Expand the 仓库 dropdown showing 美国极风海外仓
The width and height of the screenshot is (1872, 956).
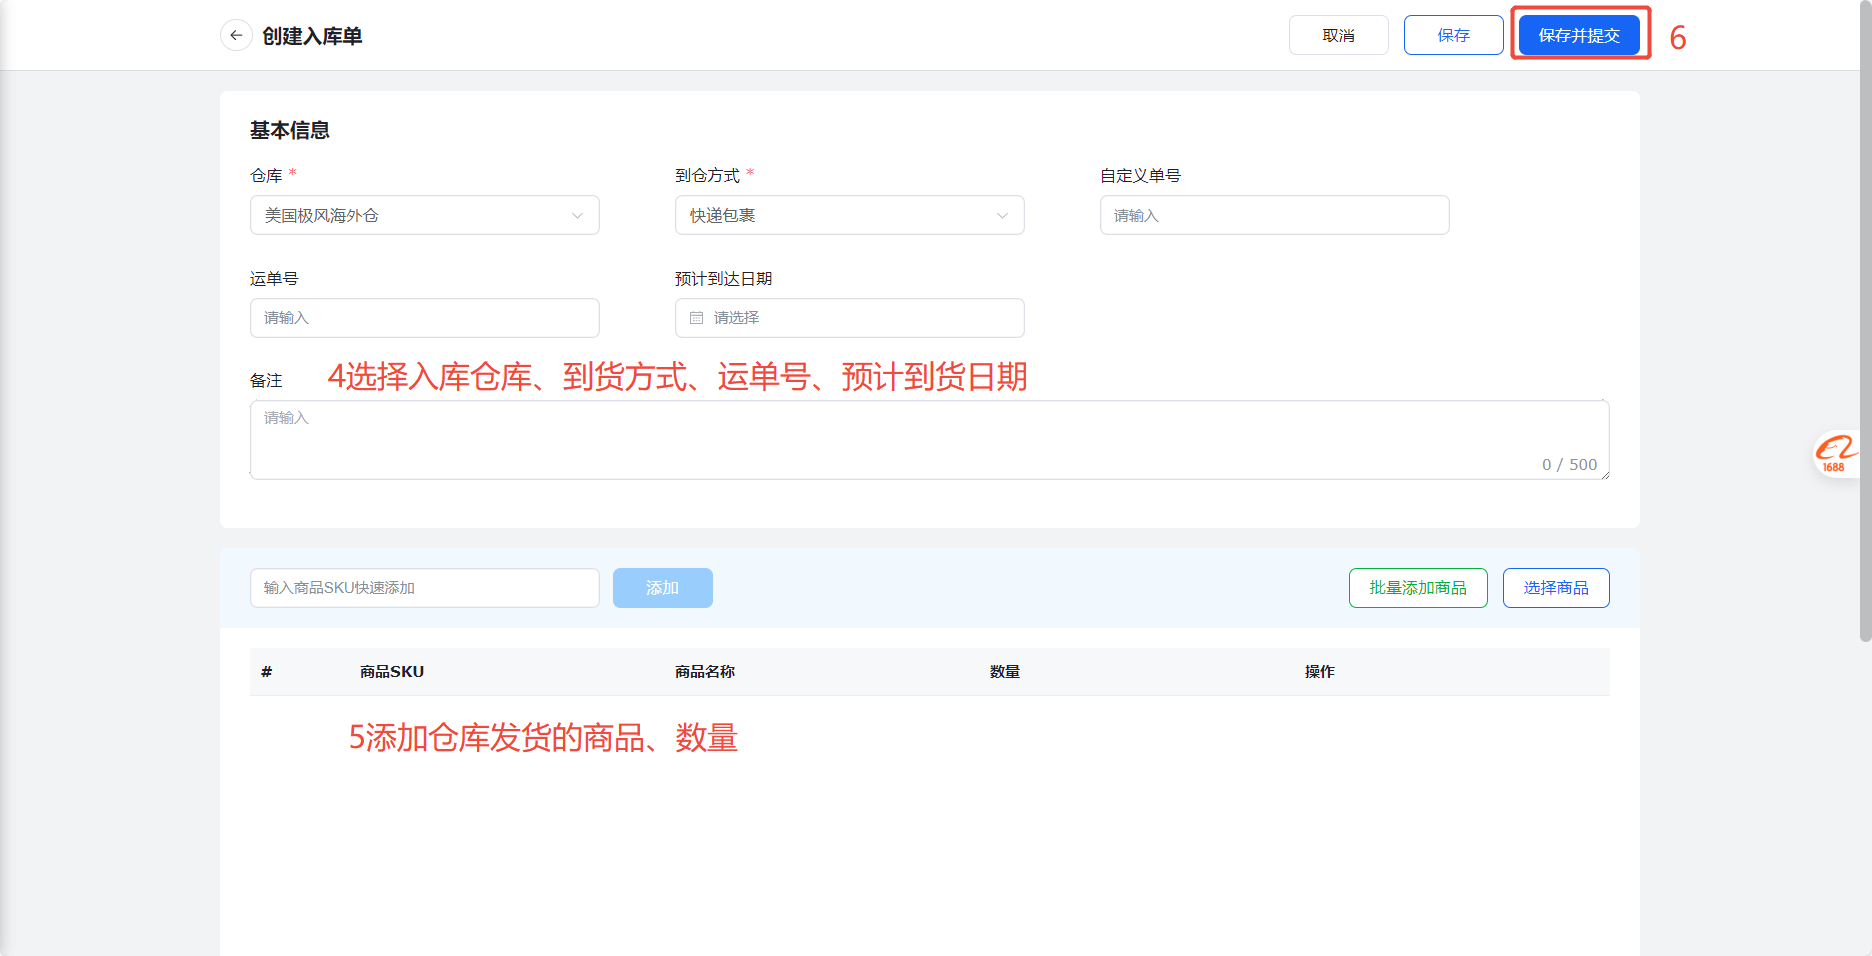(424, 215)
